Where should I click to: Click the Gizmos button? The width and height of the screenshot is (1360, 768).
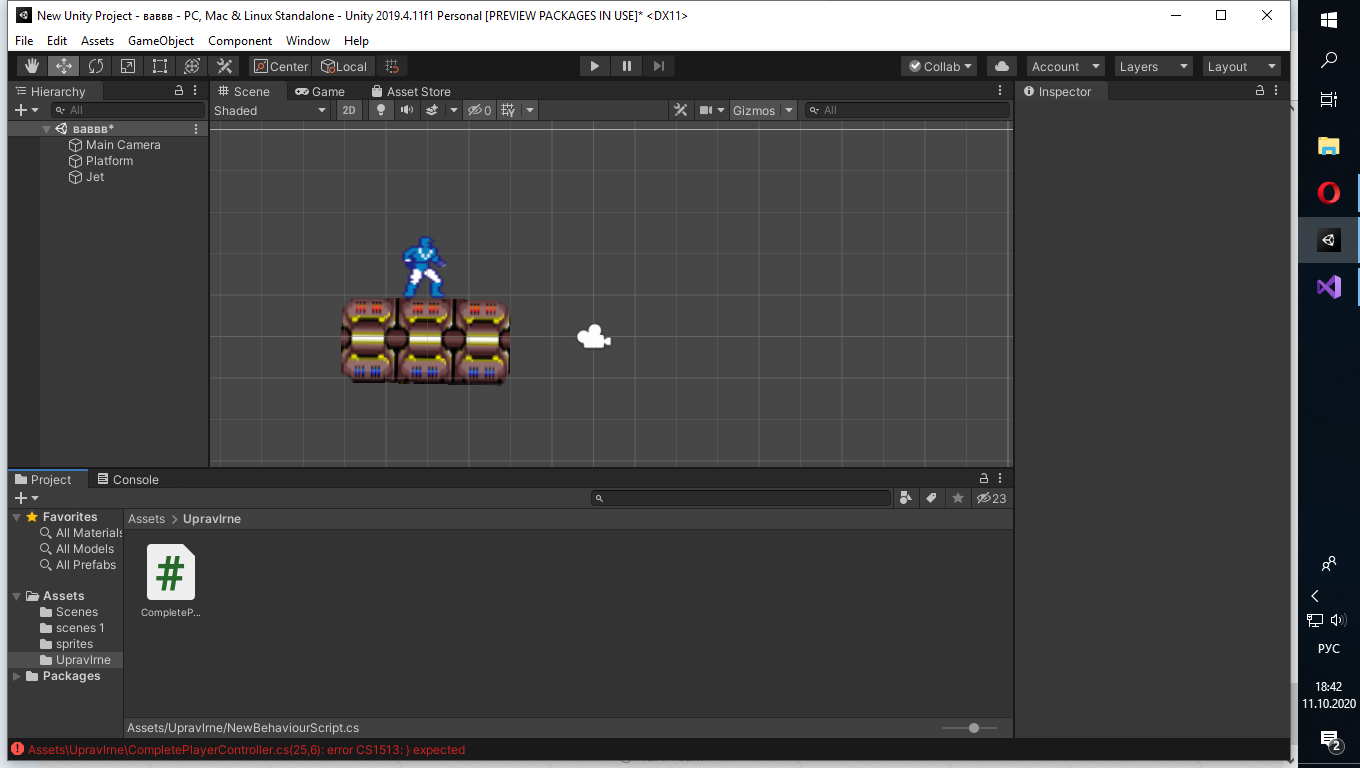tap(754, 110)
